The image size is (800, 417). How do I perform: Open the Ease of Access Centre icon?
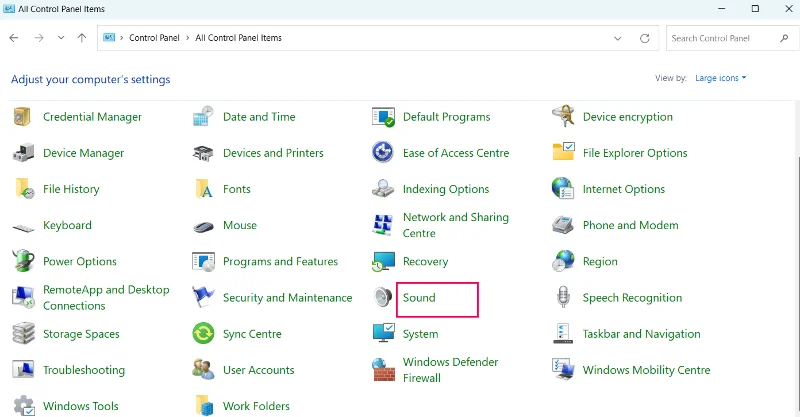[x=383, y=153]
